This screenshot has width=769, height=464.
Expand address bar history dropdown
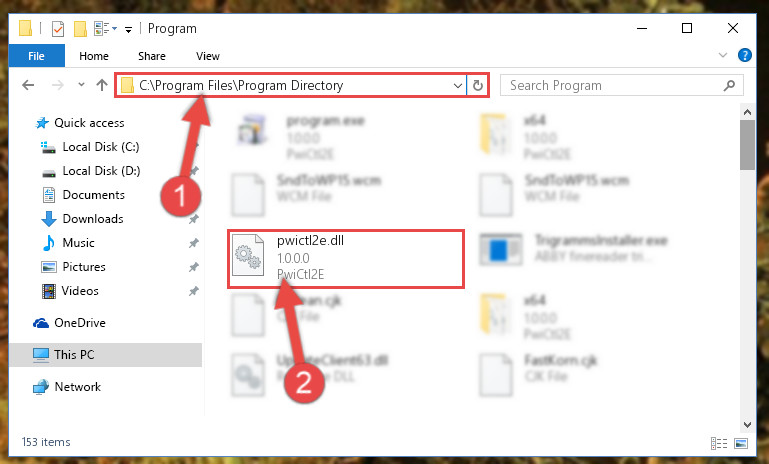point(458,86)
